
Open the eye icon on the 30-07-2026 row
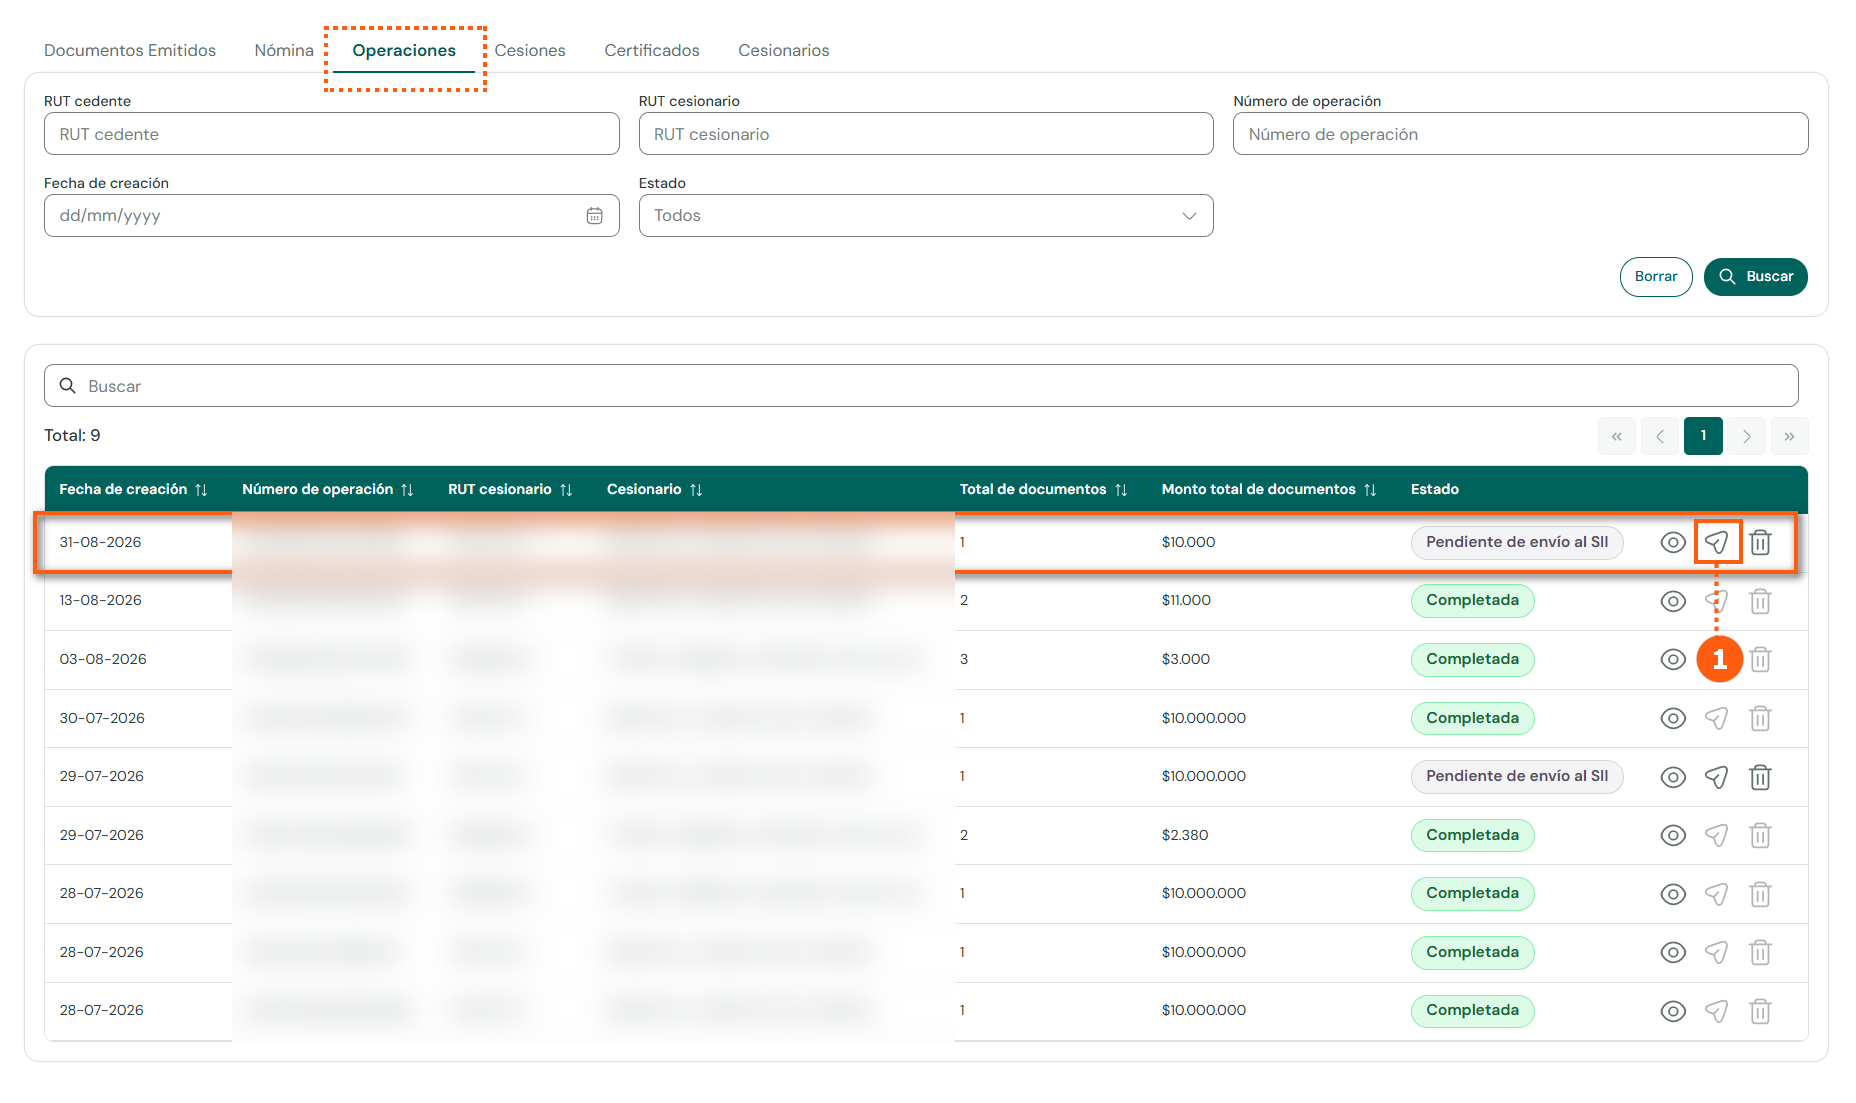tap(1673, 718)
